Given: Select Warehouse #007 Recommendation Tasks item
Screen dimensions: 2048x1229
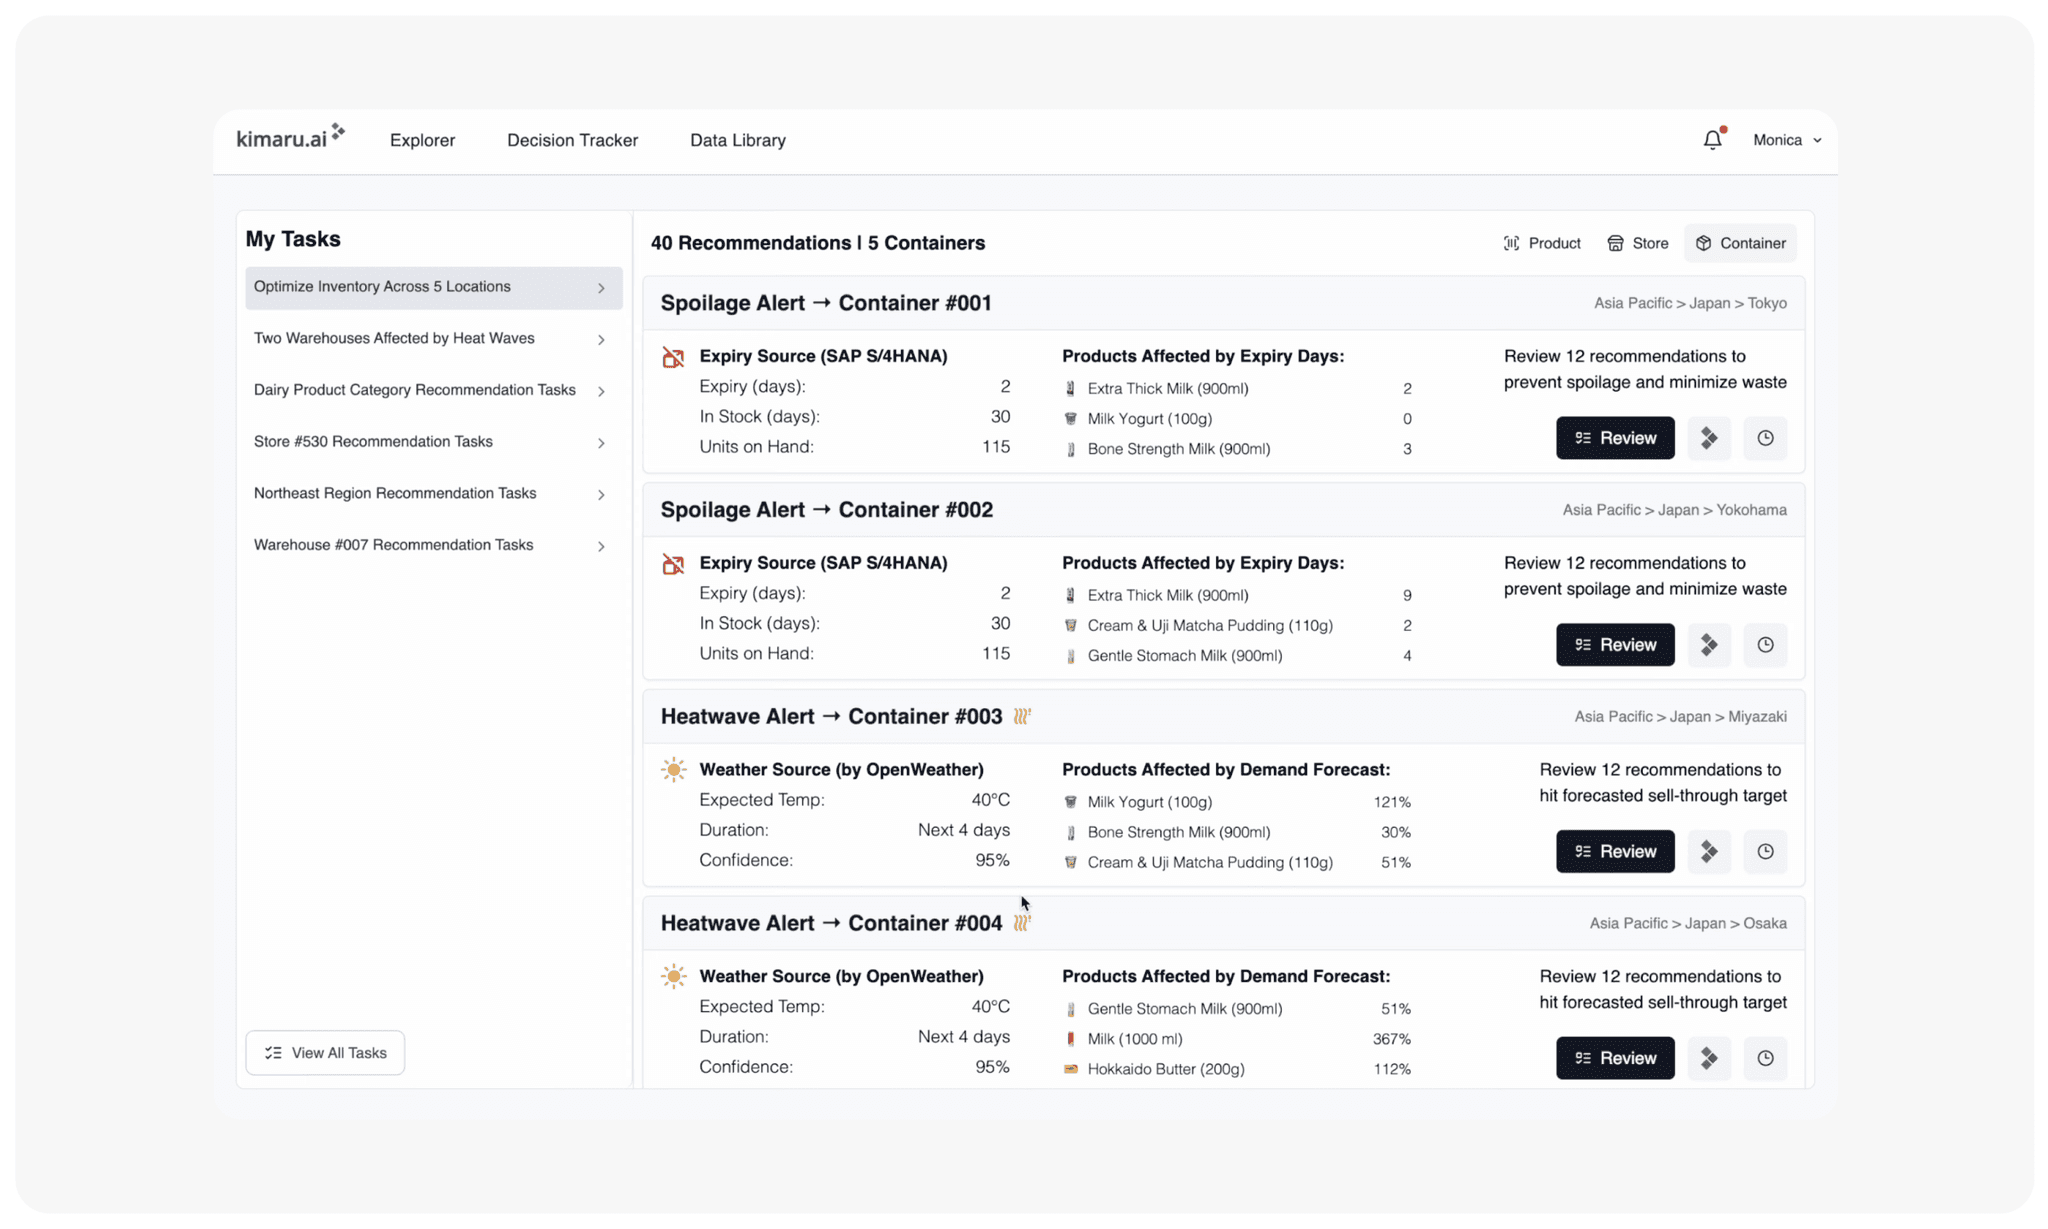Looking at the screenshot, I should pos(393,545).
